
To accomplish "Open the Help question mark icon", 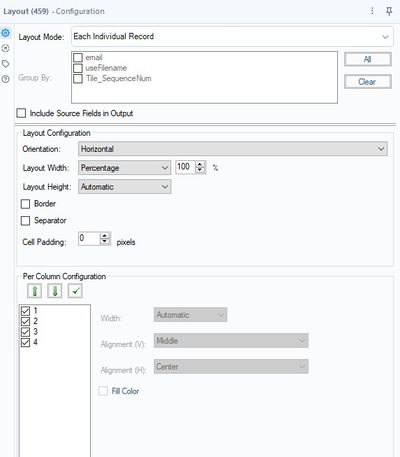I will 6,79.
